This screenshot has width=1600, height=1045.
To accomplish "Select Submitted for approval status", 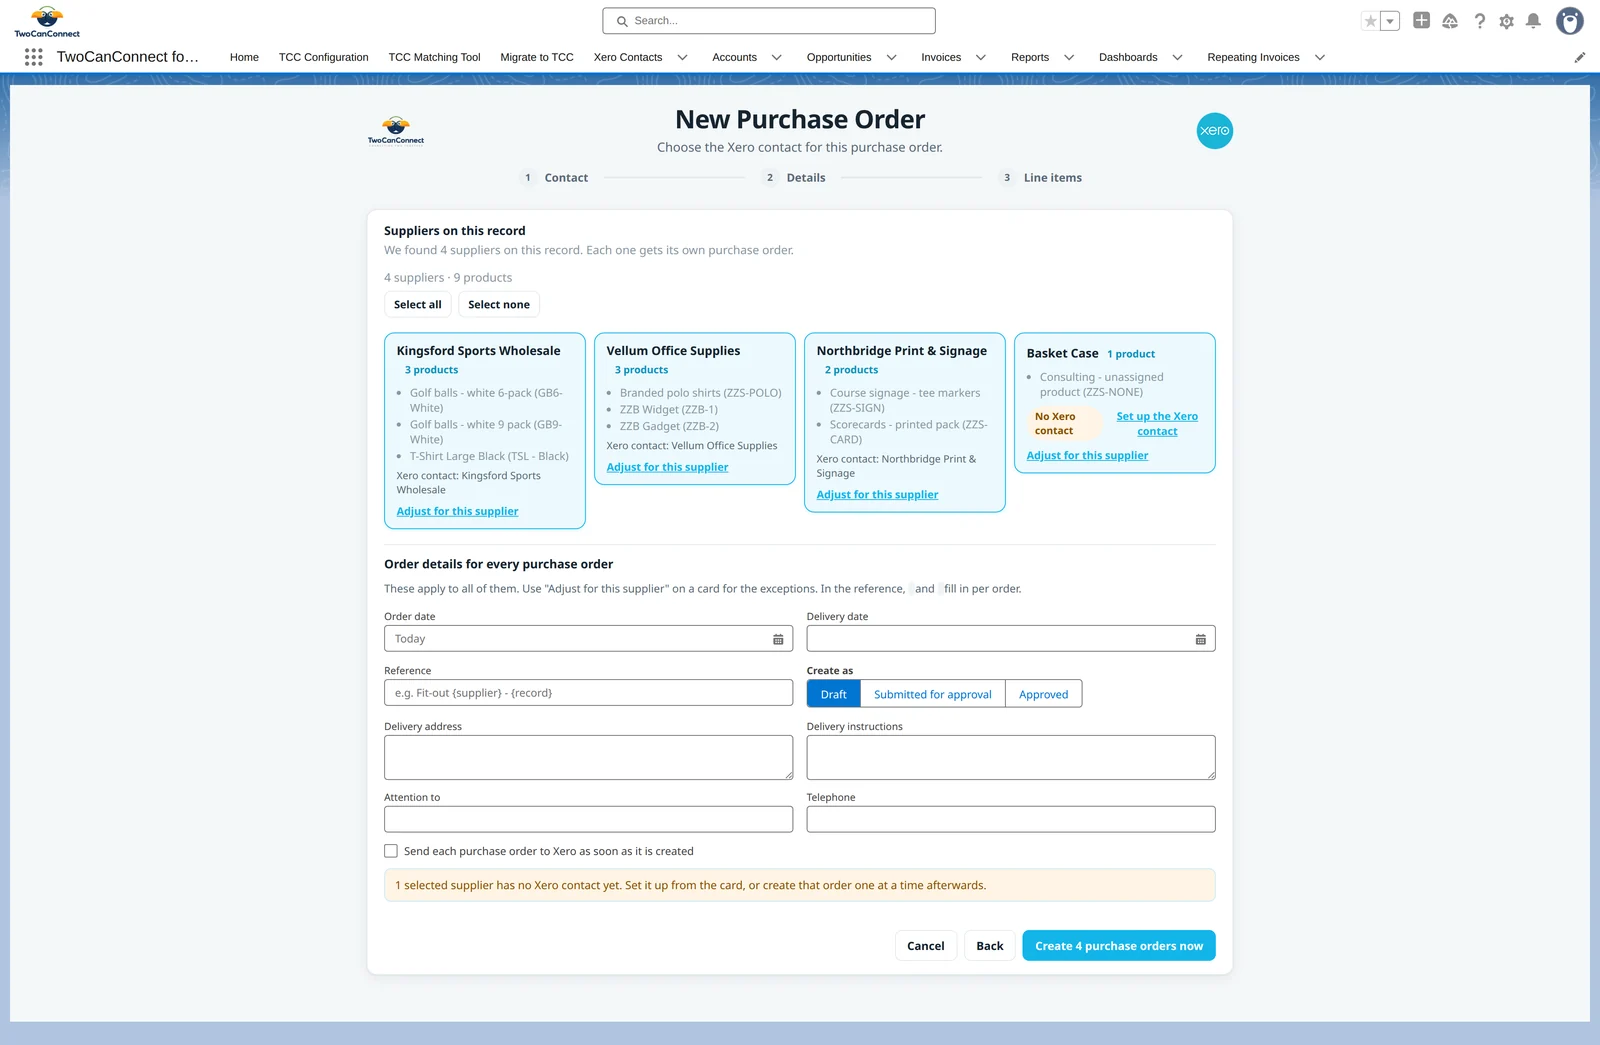I will pos(933,694).
